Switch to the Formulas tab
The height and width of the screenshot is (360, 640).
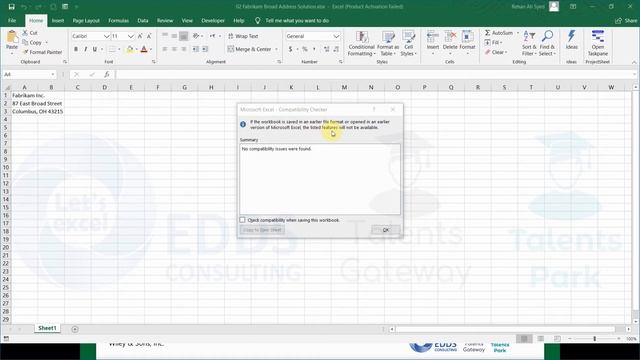(118, 20)
